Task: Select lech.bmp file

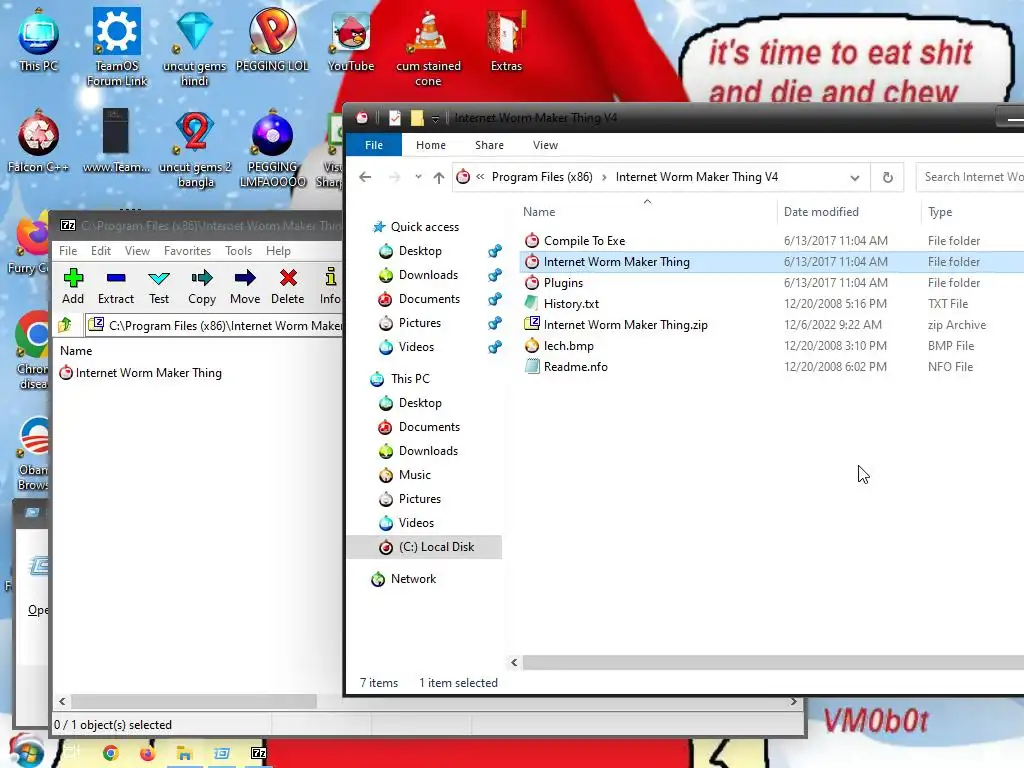Action: [568, 345]
